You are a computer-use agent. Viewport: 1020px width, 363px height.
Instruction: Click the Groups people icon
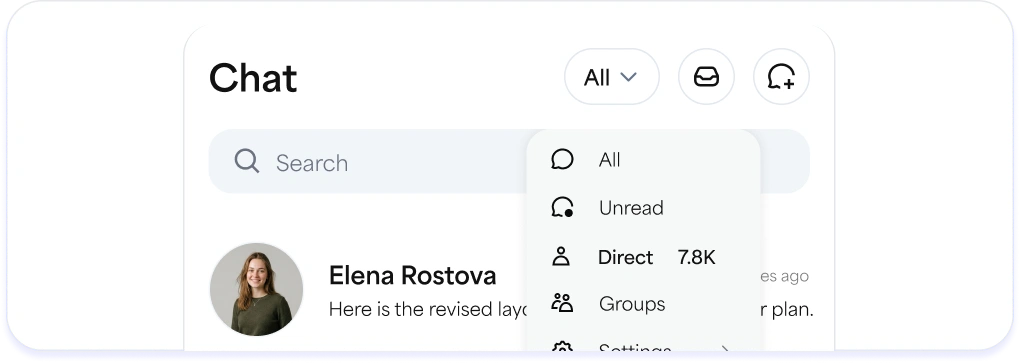tap(562, 303)
